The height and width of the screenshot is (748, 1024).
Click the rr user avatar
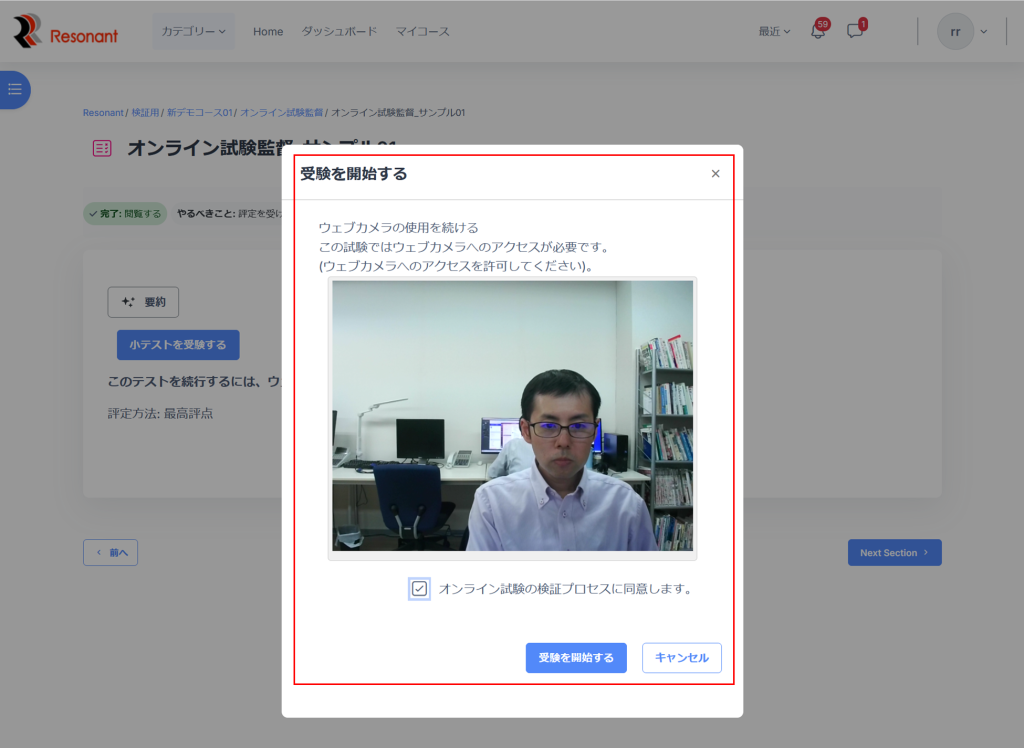[x=955, y=31]
